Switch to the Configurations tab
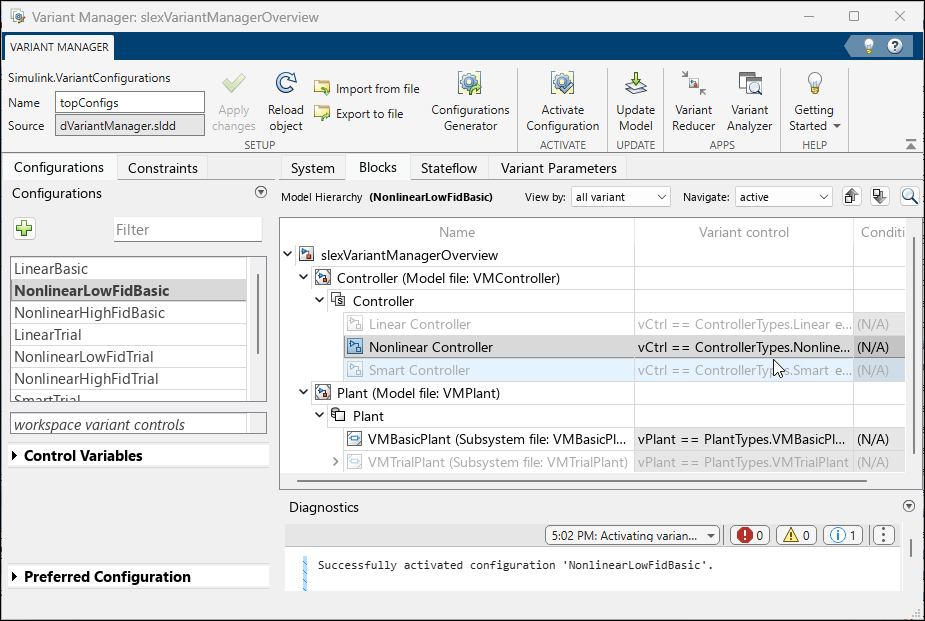The image size is (925, 621). click(x=59, y=167)
